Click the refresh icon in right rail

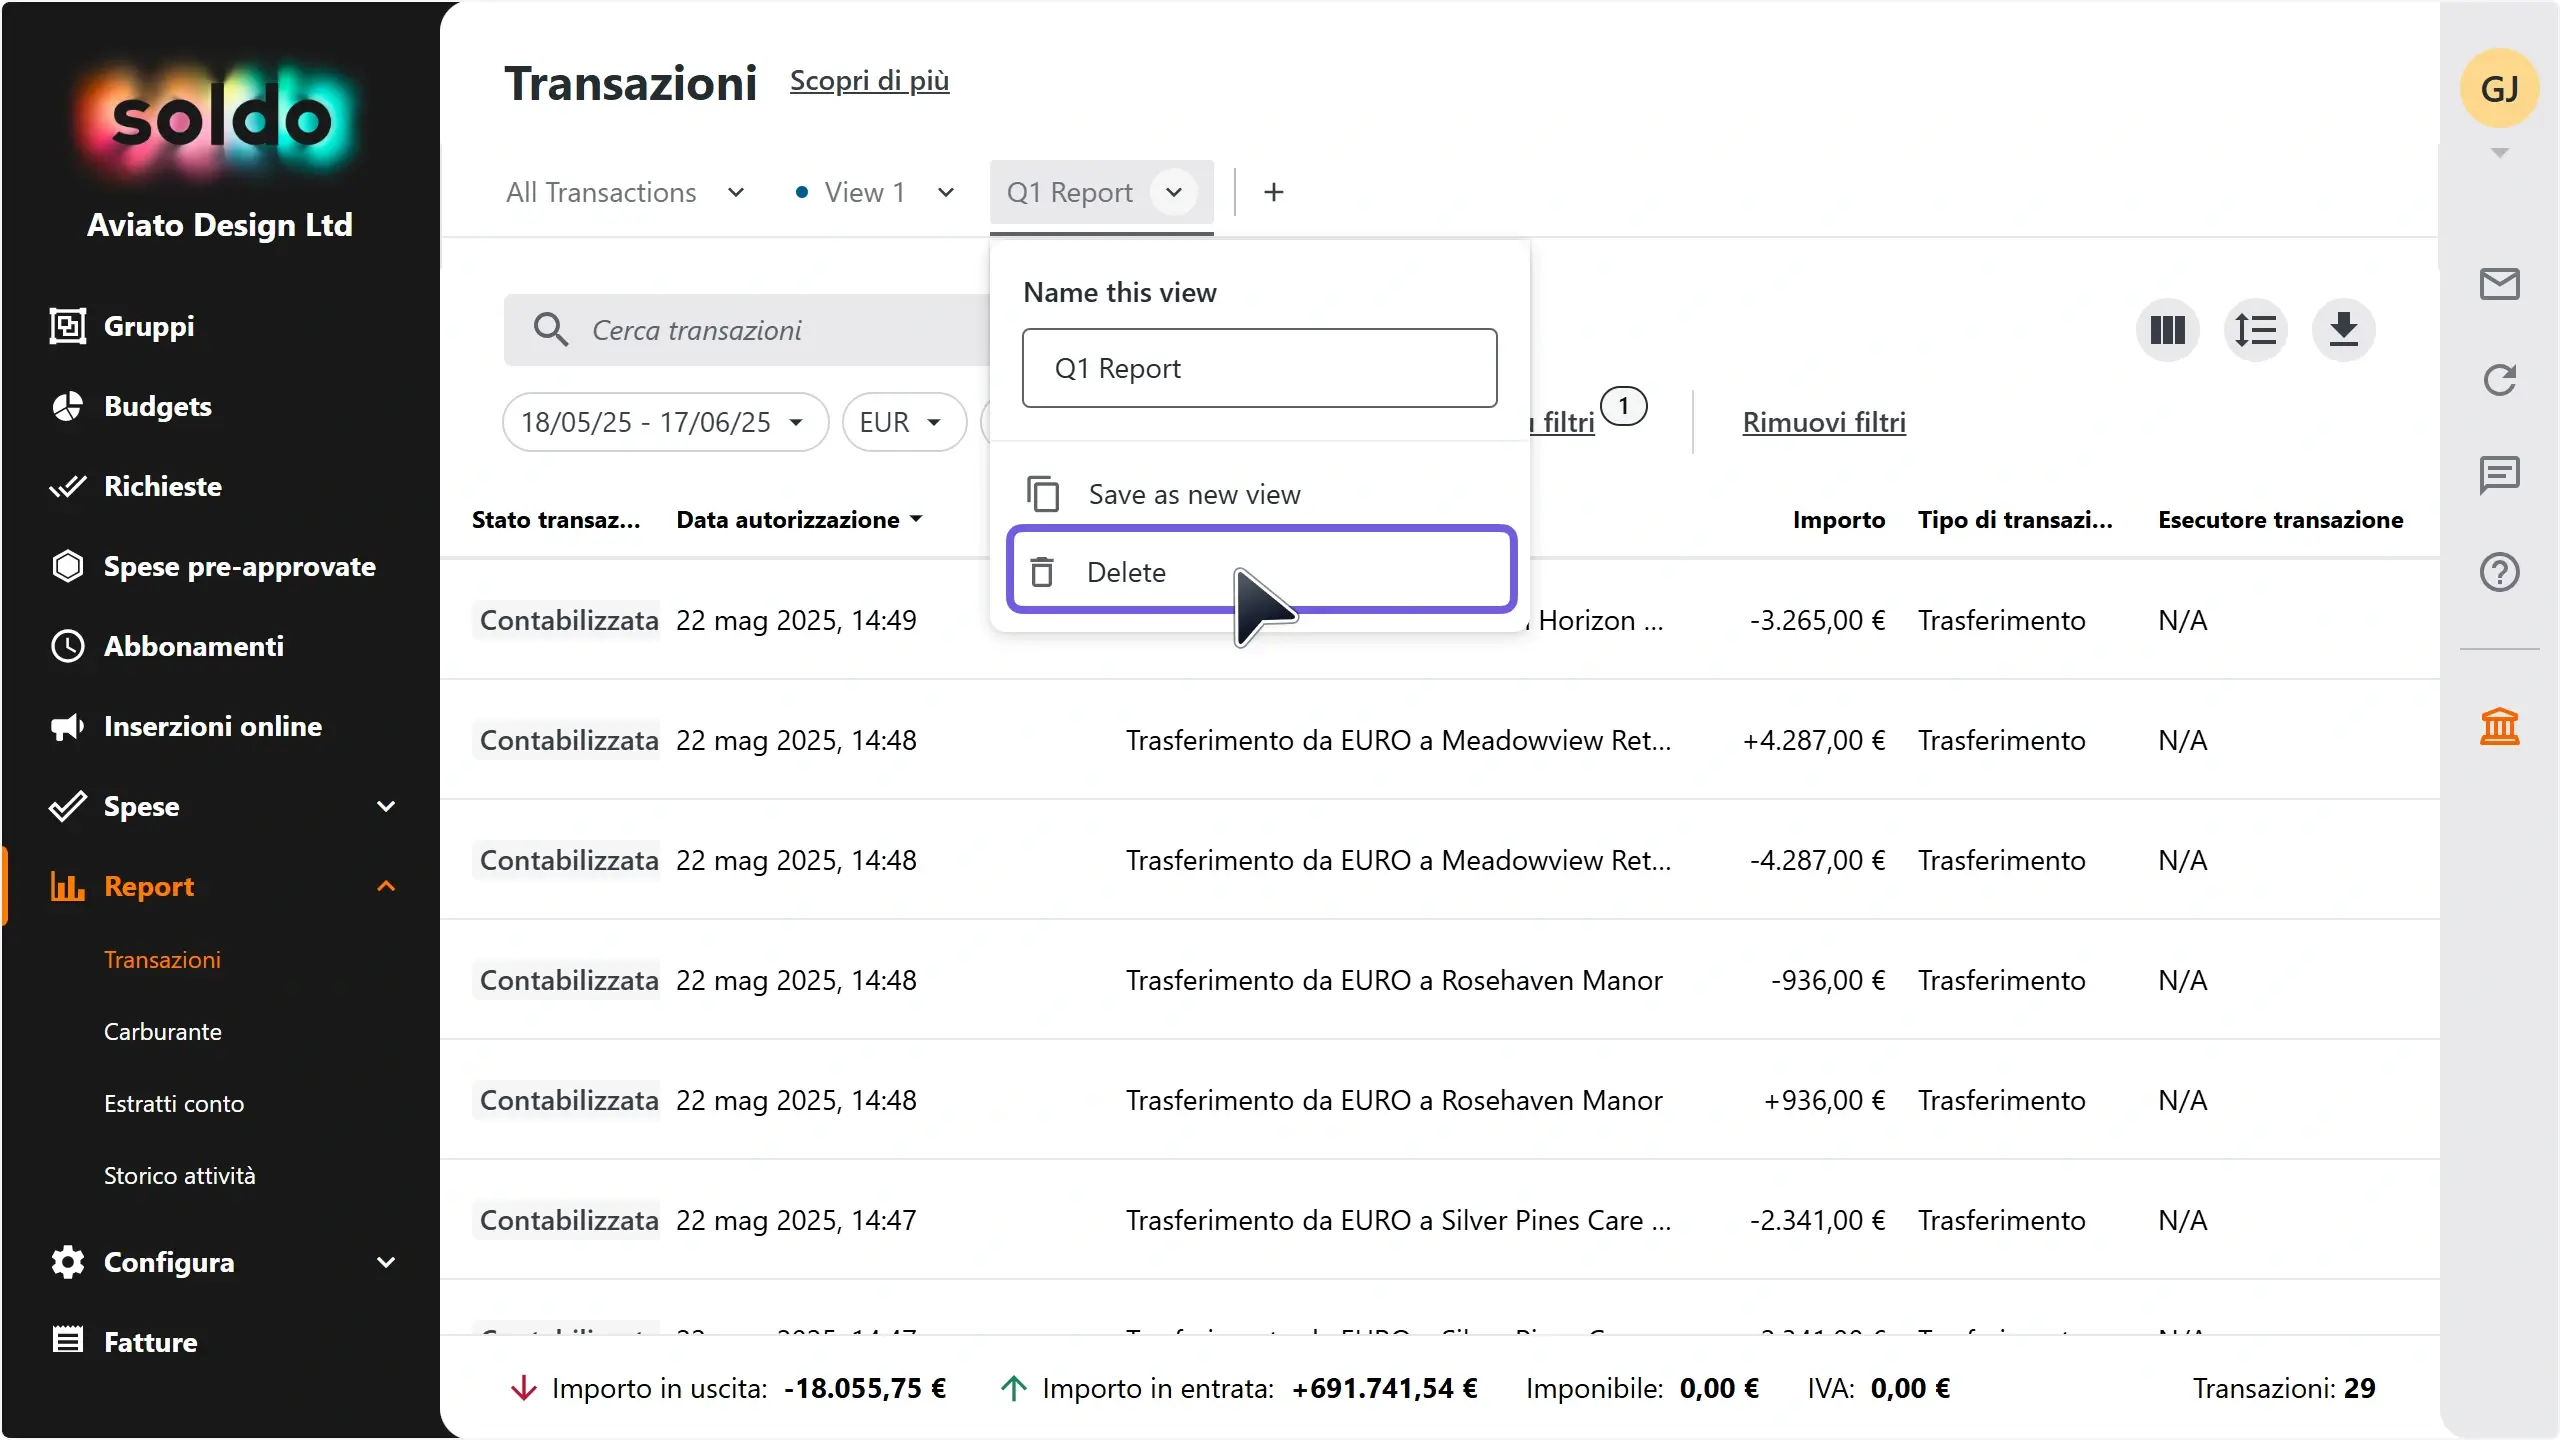2499,380
